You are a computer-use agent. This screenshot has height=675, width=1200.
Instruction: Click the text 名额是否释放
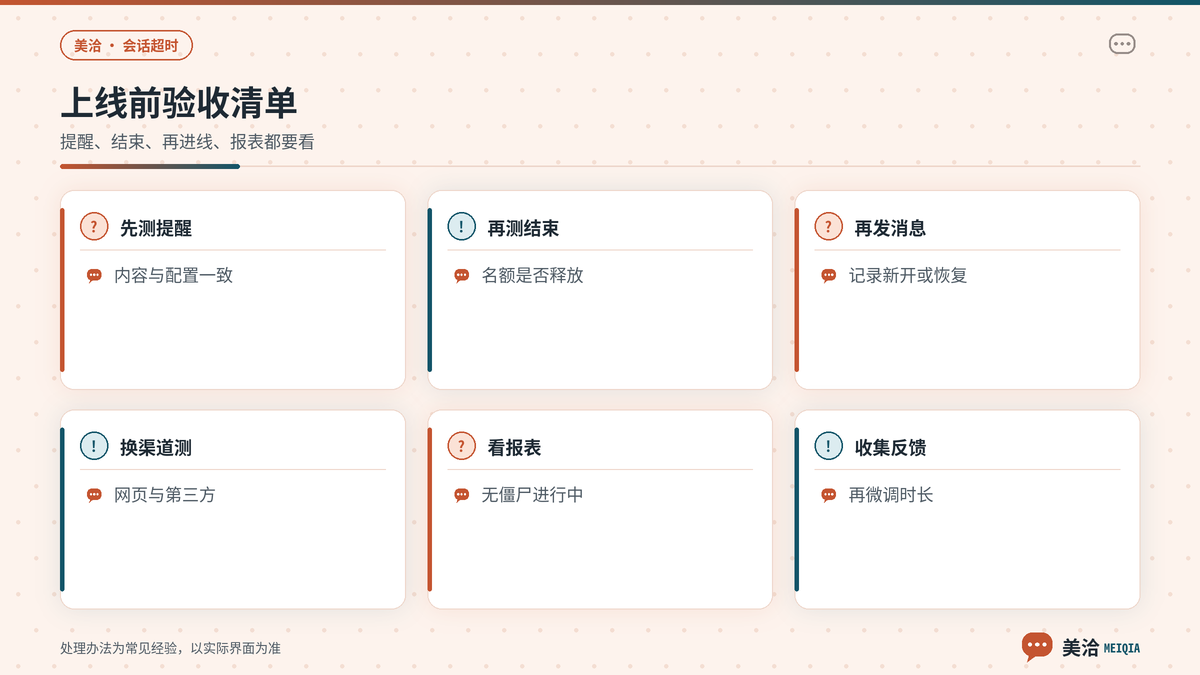532,275
